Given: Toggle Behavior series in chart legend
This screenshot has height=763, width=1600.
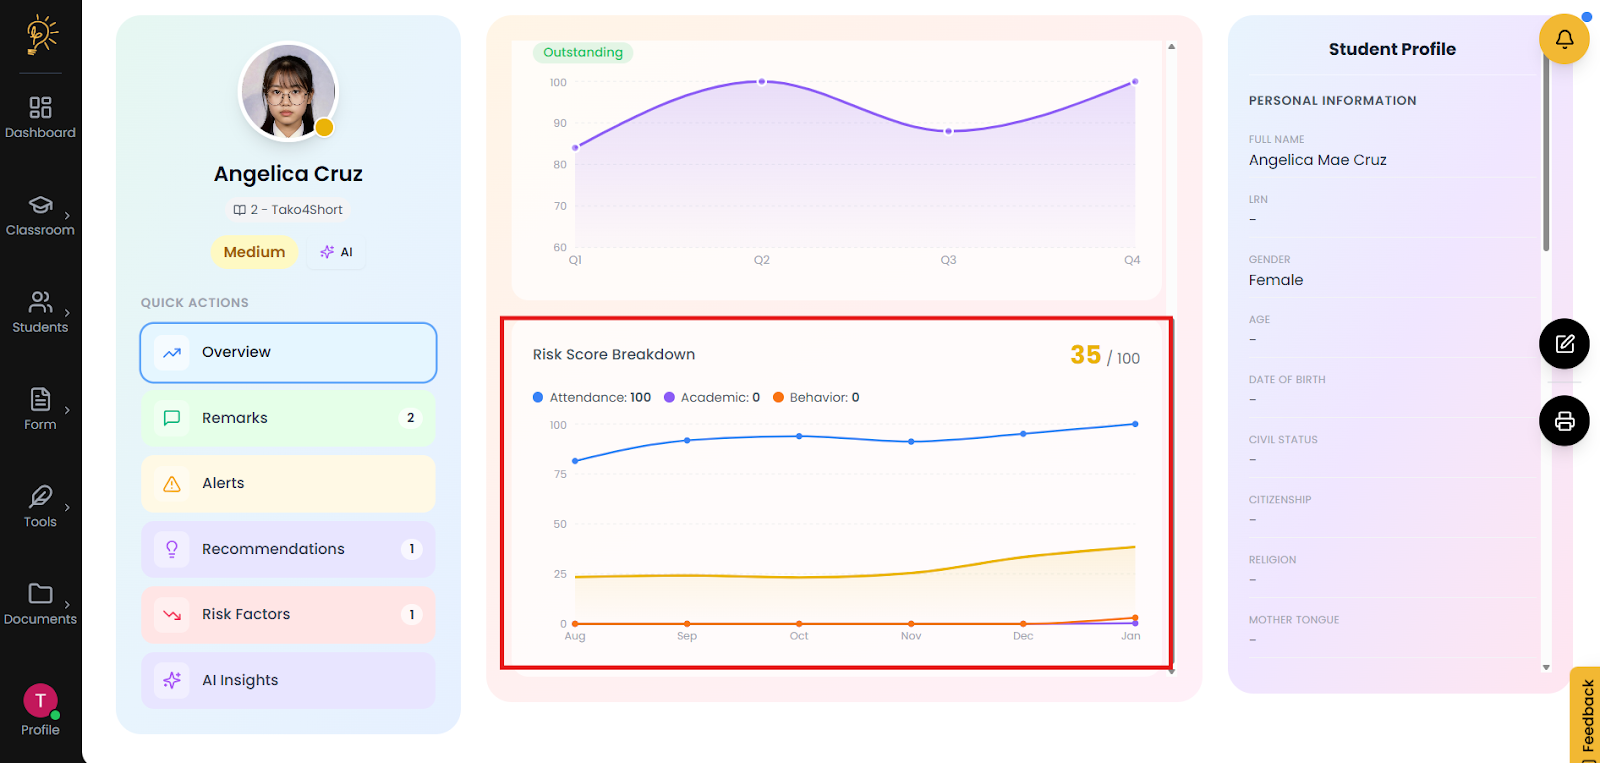Looking at the screenshot, I should tap(816, 398).
